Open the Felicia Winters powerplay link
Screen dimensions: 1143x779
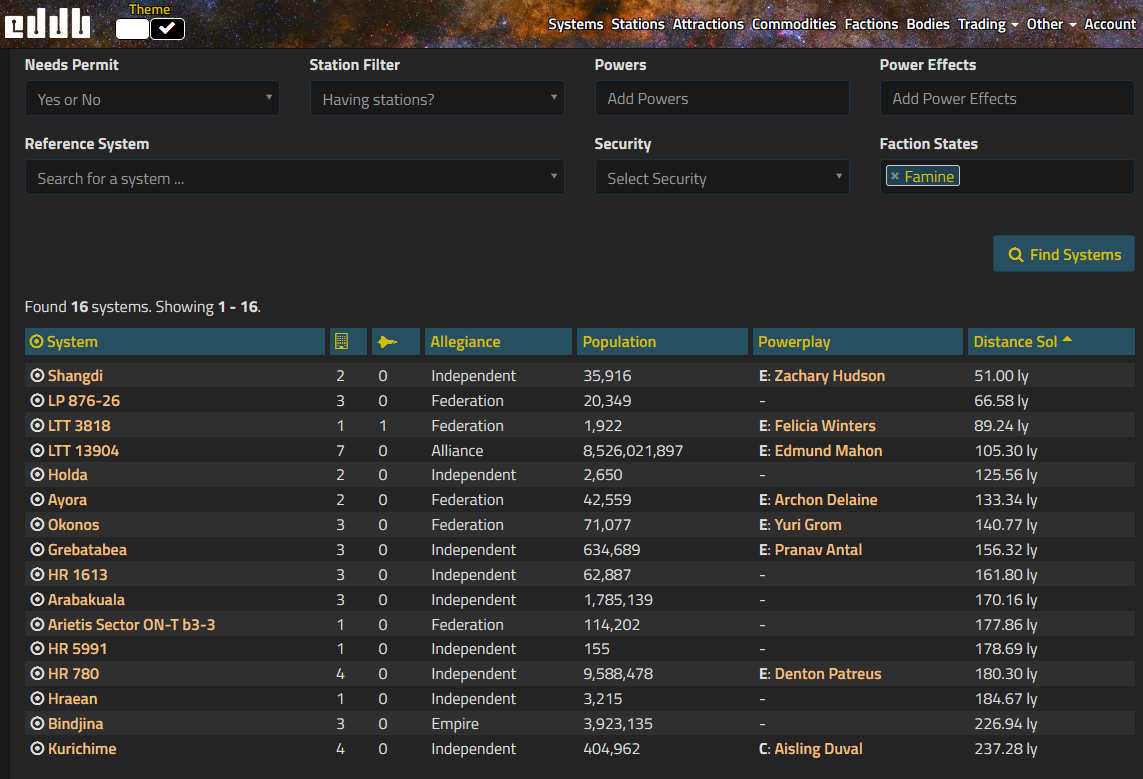click(825, 426)
